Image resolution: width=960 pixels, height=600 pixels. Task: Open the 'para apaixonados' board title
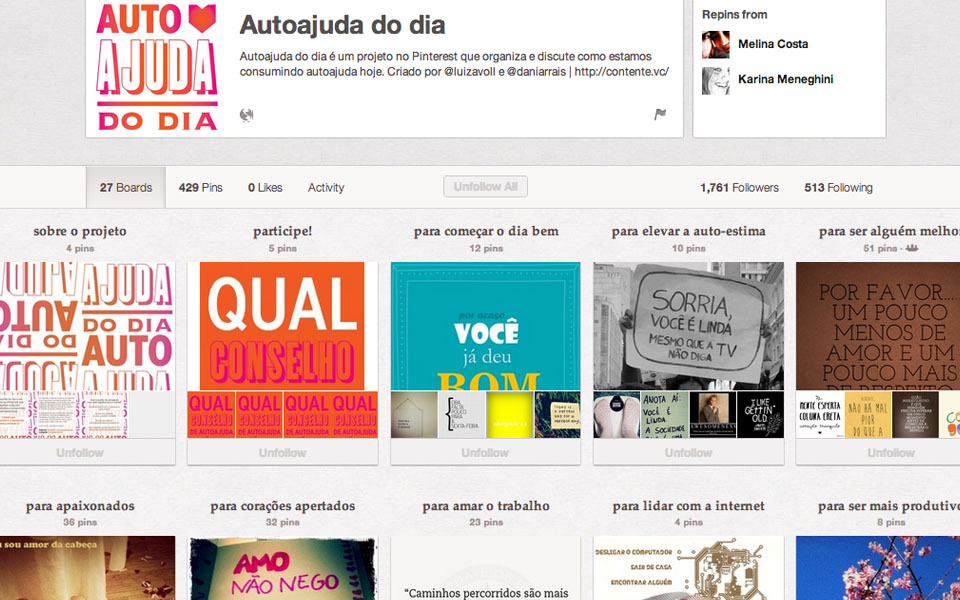[80, 506]
